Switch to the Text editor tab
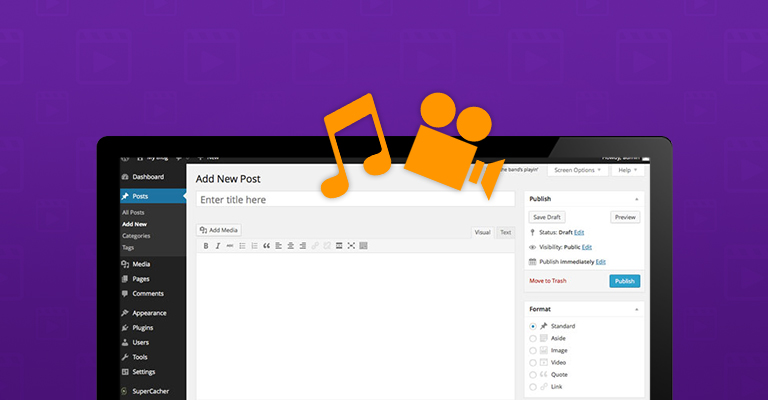Image resolution: width=768 pixels, height=400 pixels. point(505,233)
